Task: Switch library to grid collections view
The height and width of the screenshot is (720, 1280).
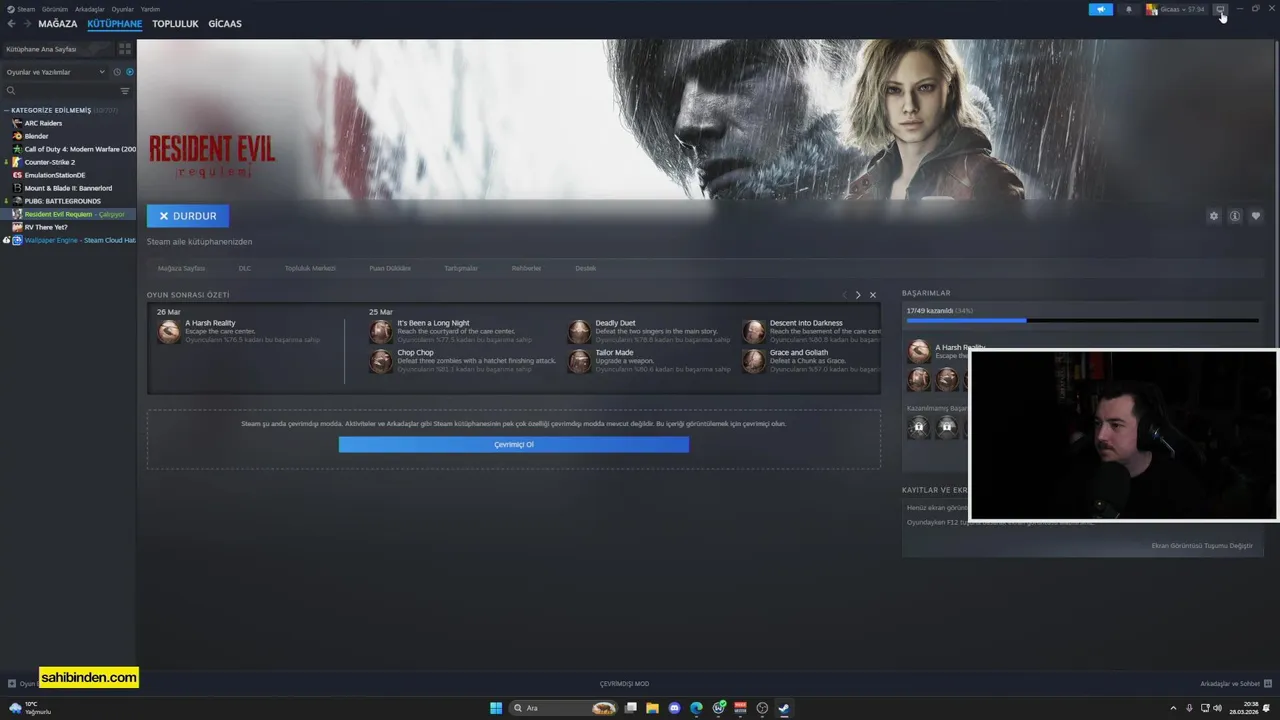Action: pos(125,48)
